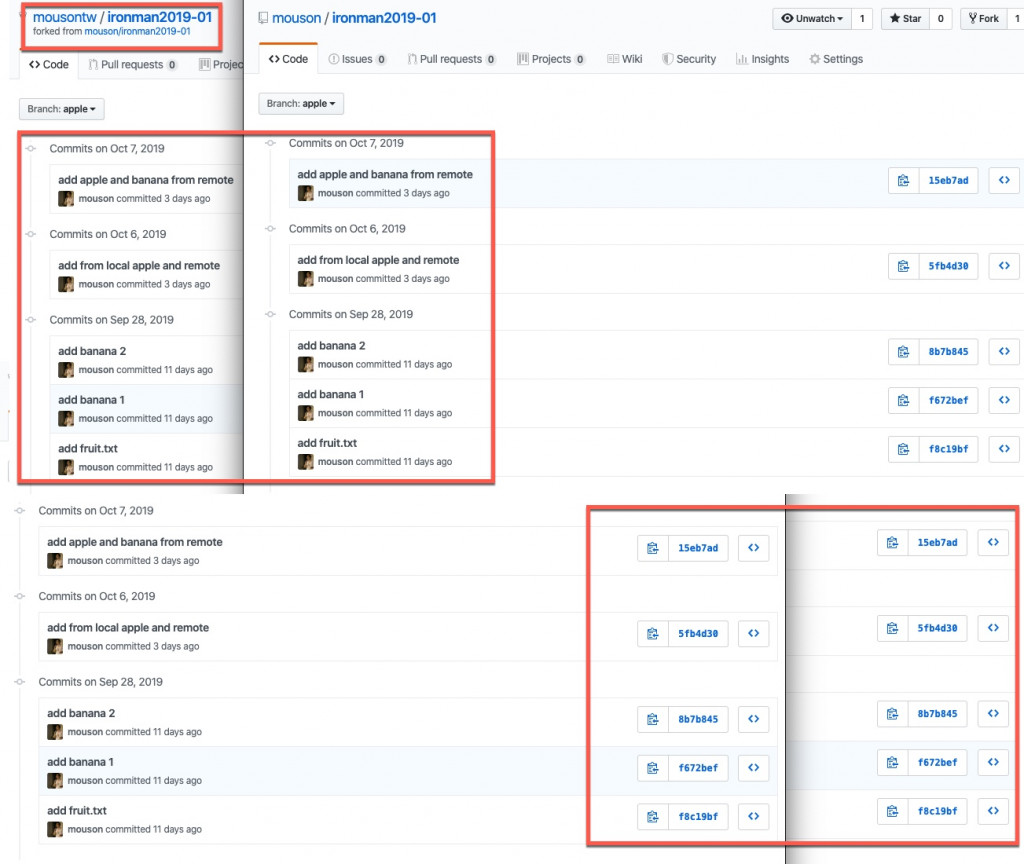Screen dimensions: 1024x864
Task: Copy SHA 15eb7ad in lower strip without messages
Action: tap(892, 543)
